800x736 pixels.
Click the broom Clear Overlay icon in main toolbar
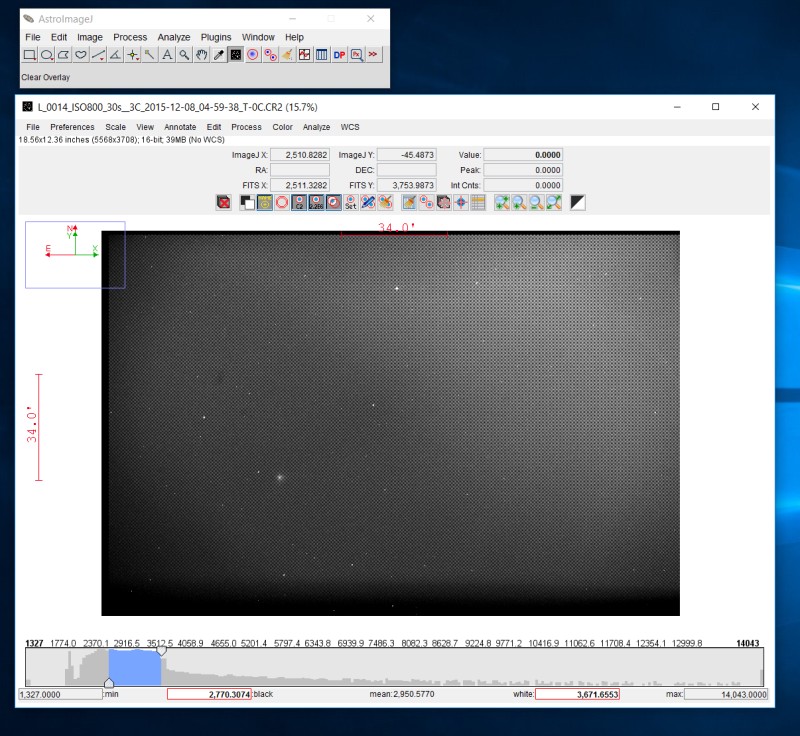click(x=287, y=55)
